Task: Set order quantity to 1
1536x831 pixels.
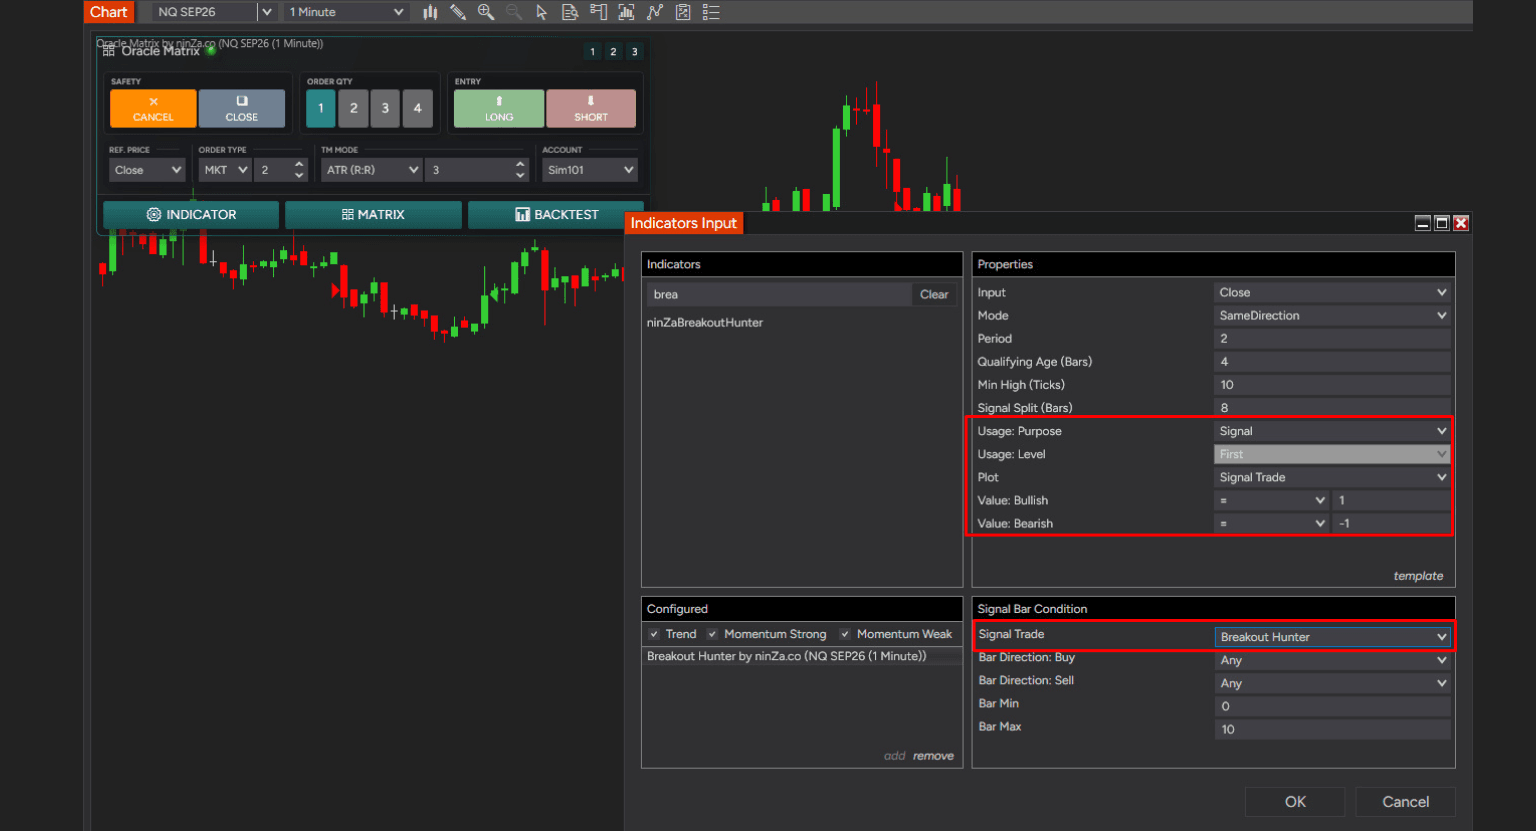Action: (x=321, y=108)
